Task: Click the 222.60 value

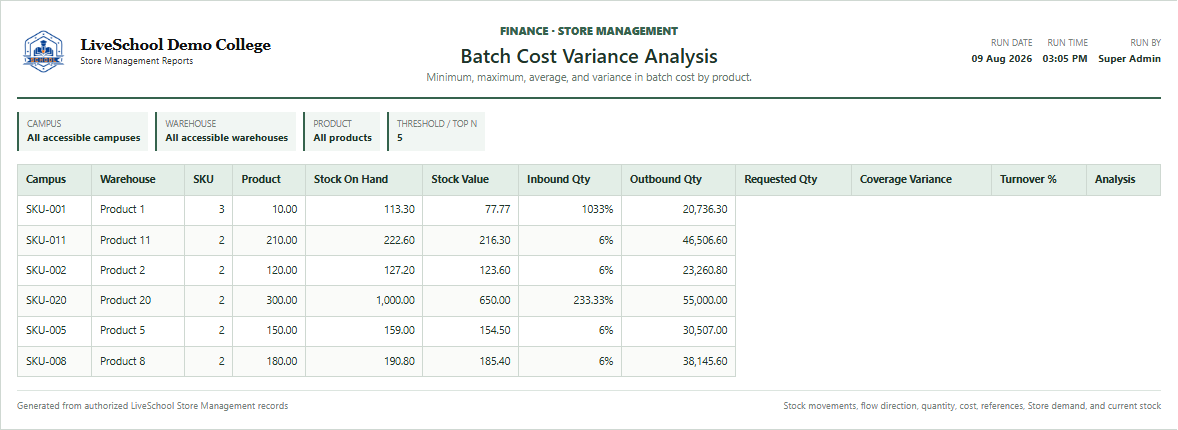Action: coord(399,240)
